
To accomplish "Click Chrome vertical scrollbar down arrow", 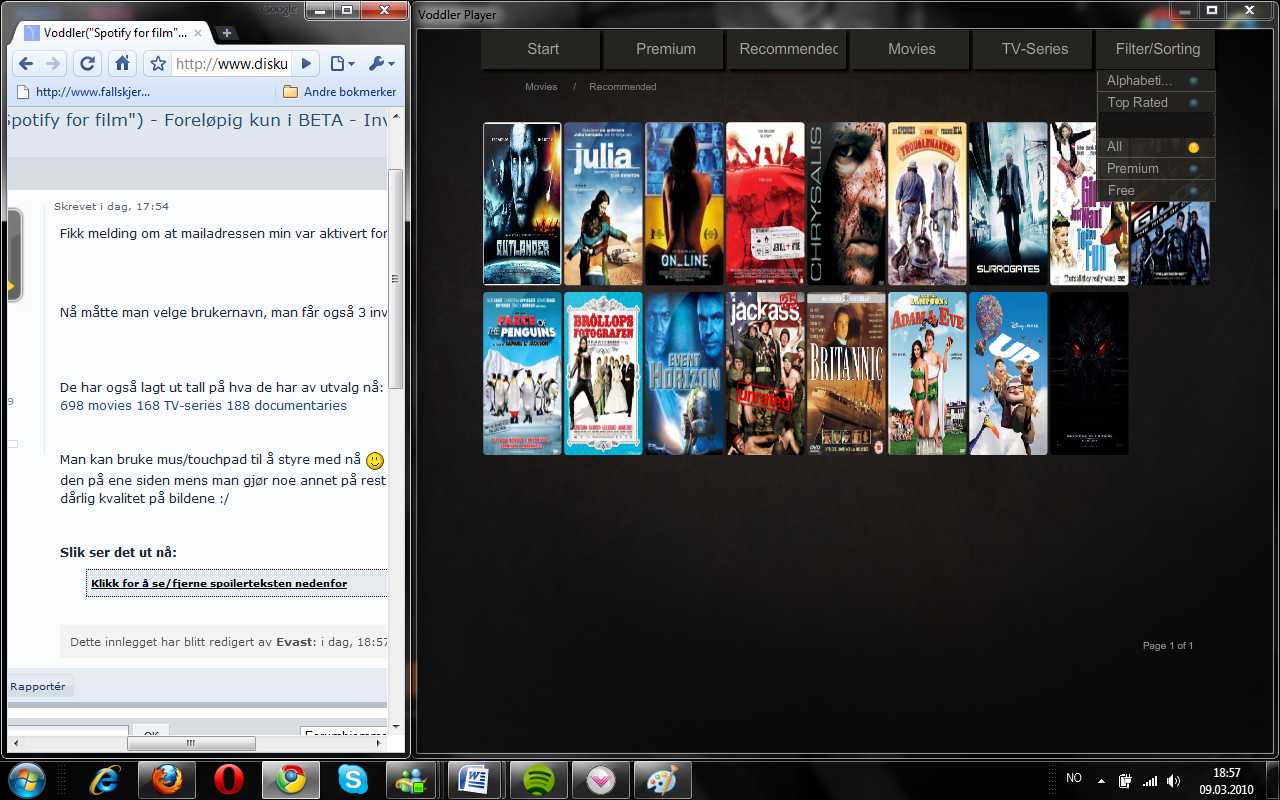I will click(395, 727).
